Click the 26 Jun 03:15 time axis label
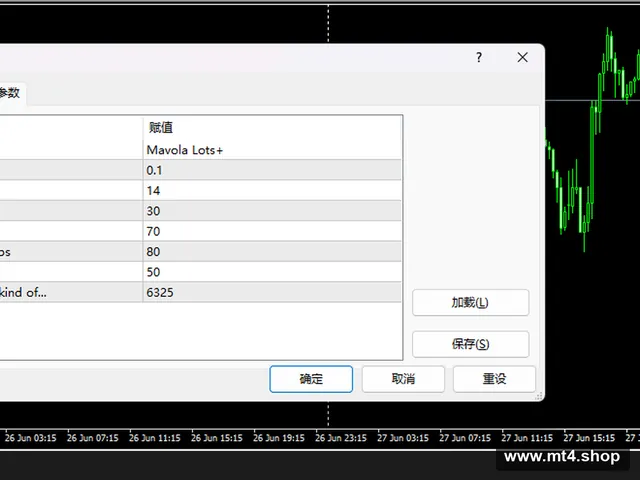 [x=31, y=438]
